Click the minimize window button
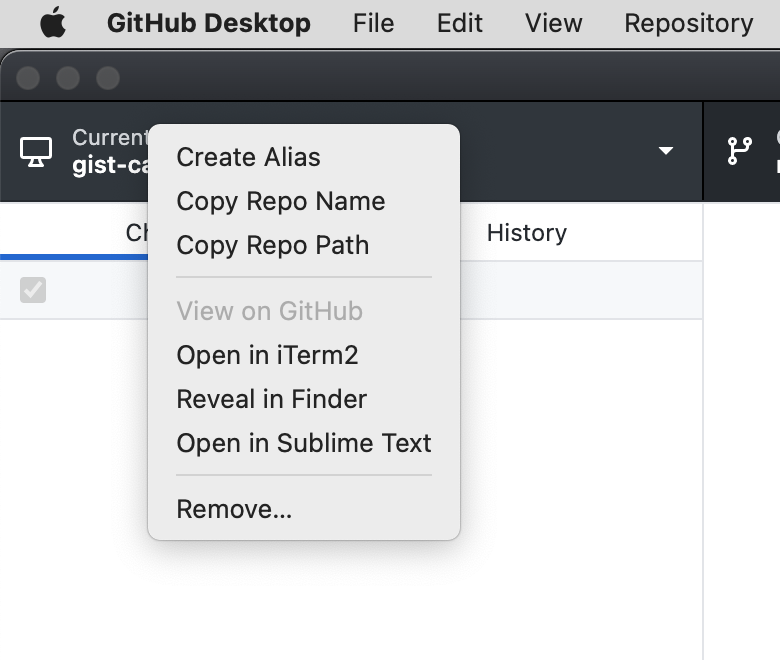The width and height of the screenshot is (780, 660). click(68, 78)
